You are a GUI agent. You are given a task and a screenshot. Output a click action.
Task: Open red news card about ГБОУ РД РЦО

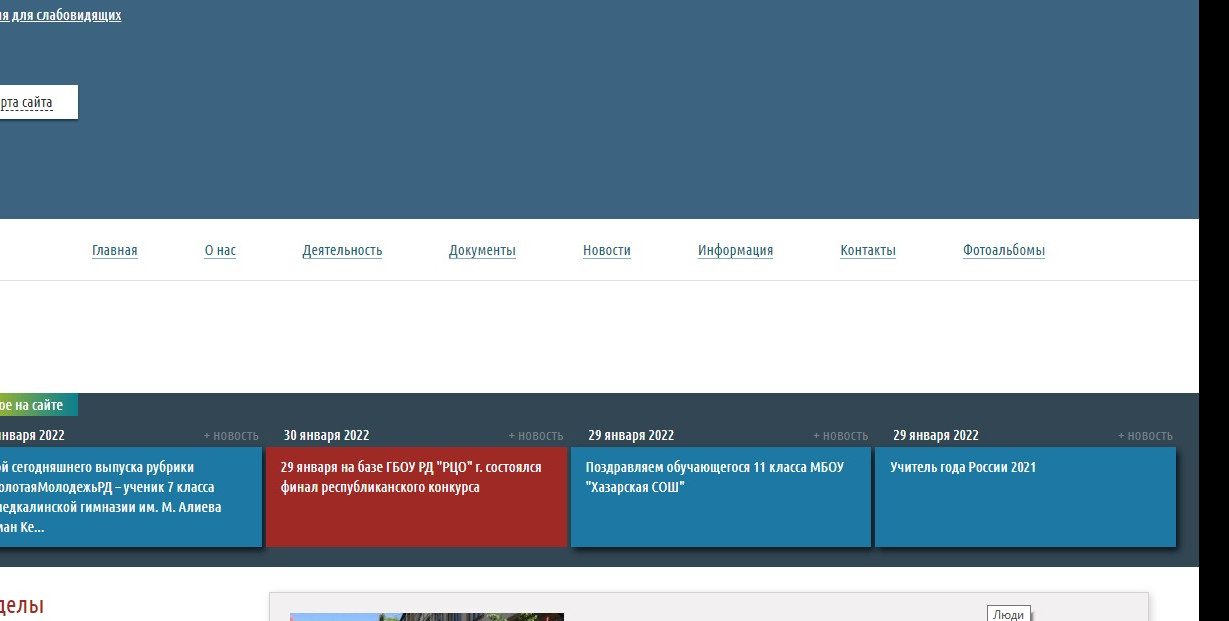click(x=416, y=496)
